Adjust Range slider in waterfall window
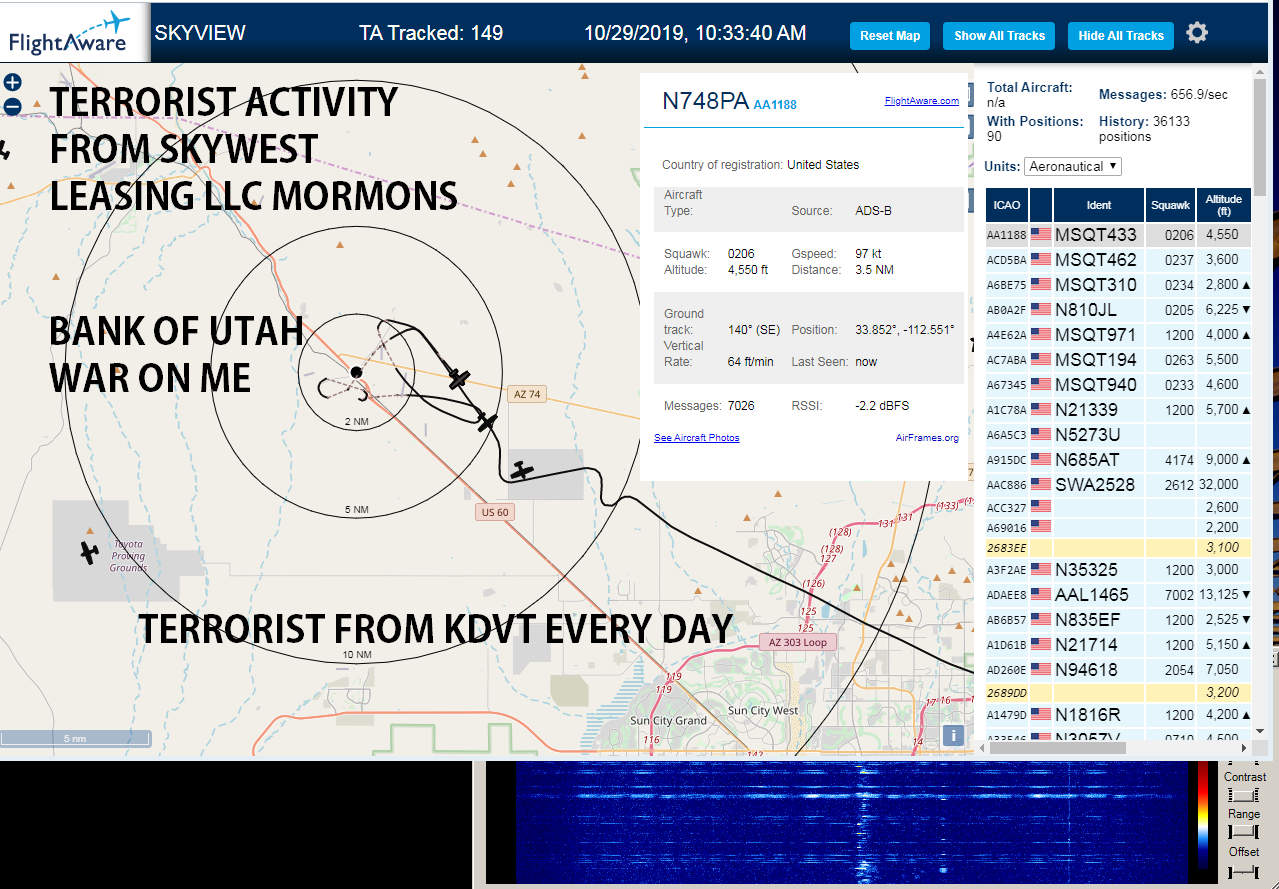Screen dimensions: 1279x889 click(x=1244, y=832)
